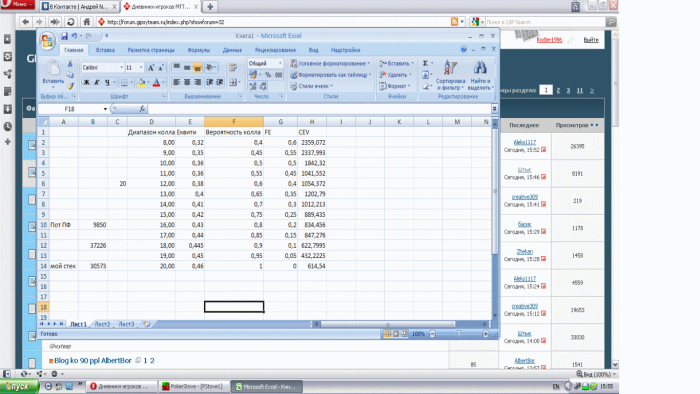Click the insert function fx icon
The image size is (700, 394).
pyautogui.click(x=142, y=109)
